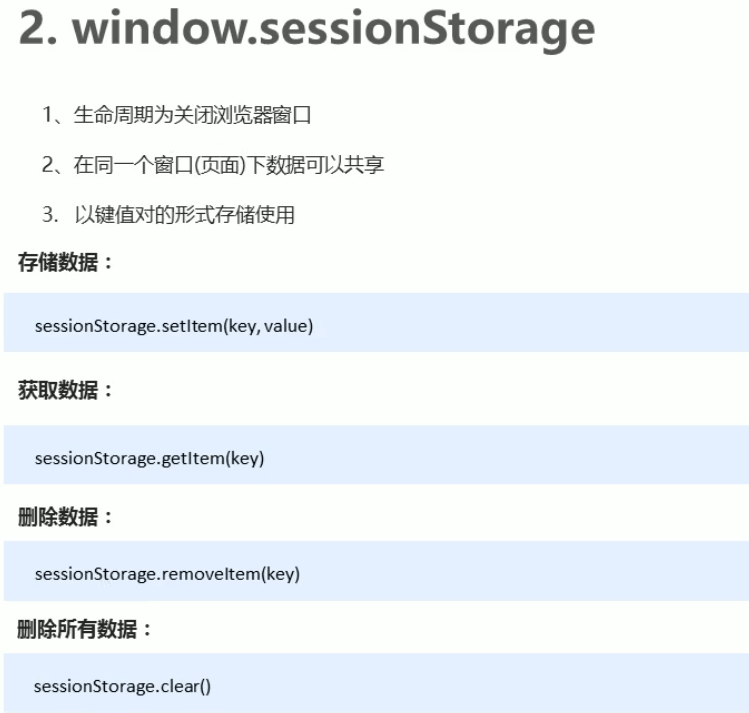Click the clear() code block background
This screenshot has height=713, width=749.
coord(376,683)
